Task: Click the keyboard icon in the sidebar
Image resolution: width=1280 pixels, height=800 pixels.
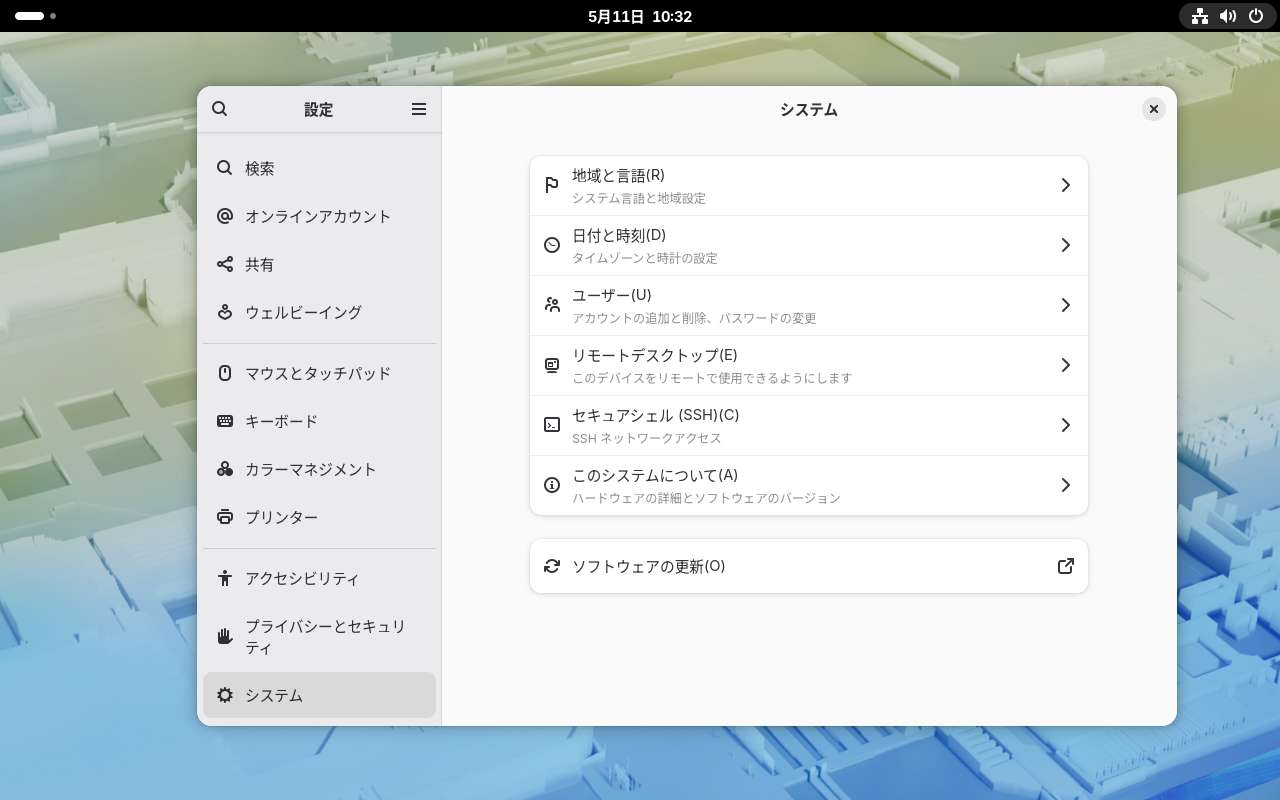Action: click(x=225, y=421)
